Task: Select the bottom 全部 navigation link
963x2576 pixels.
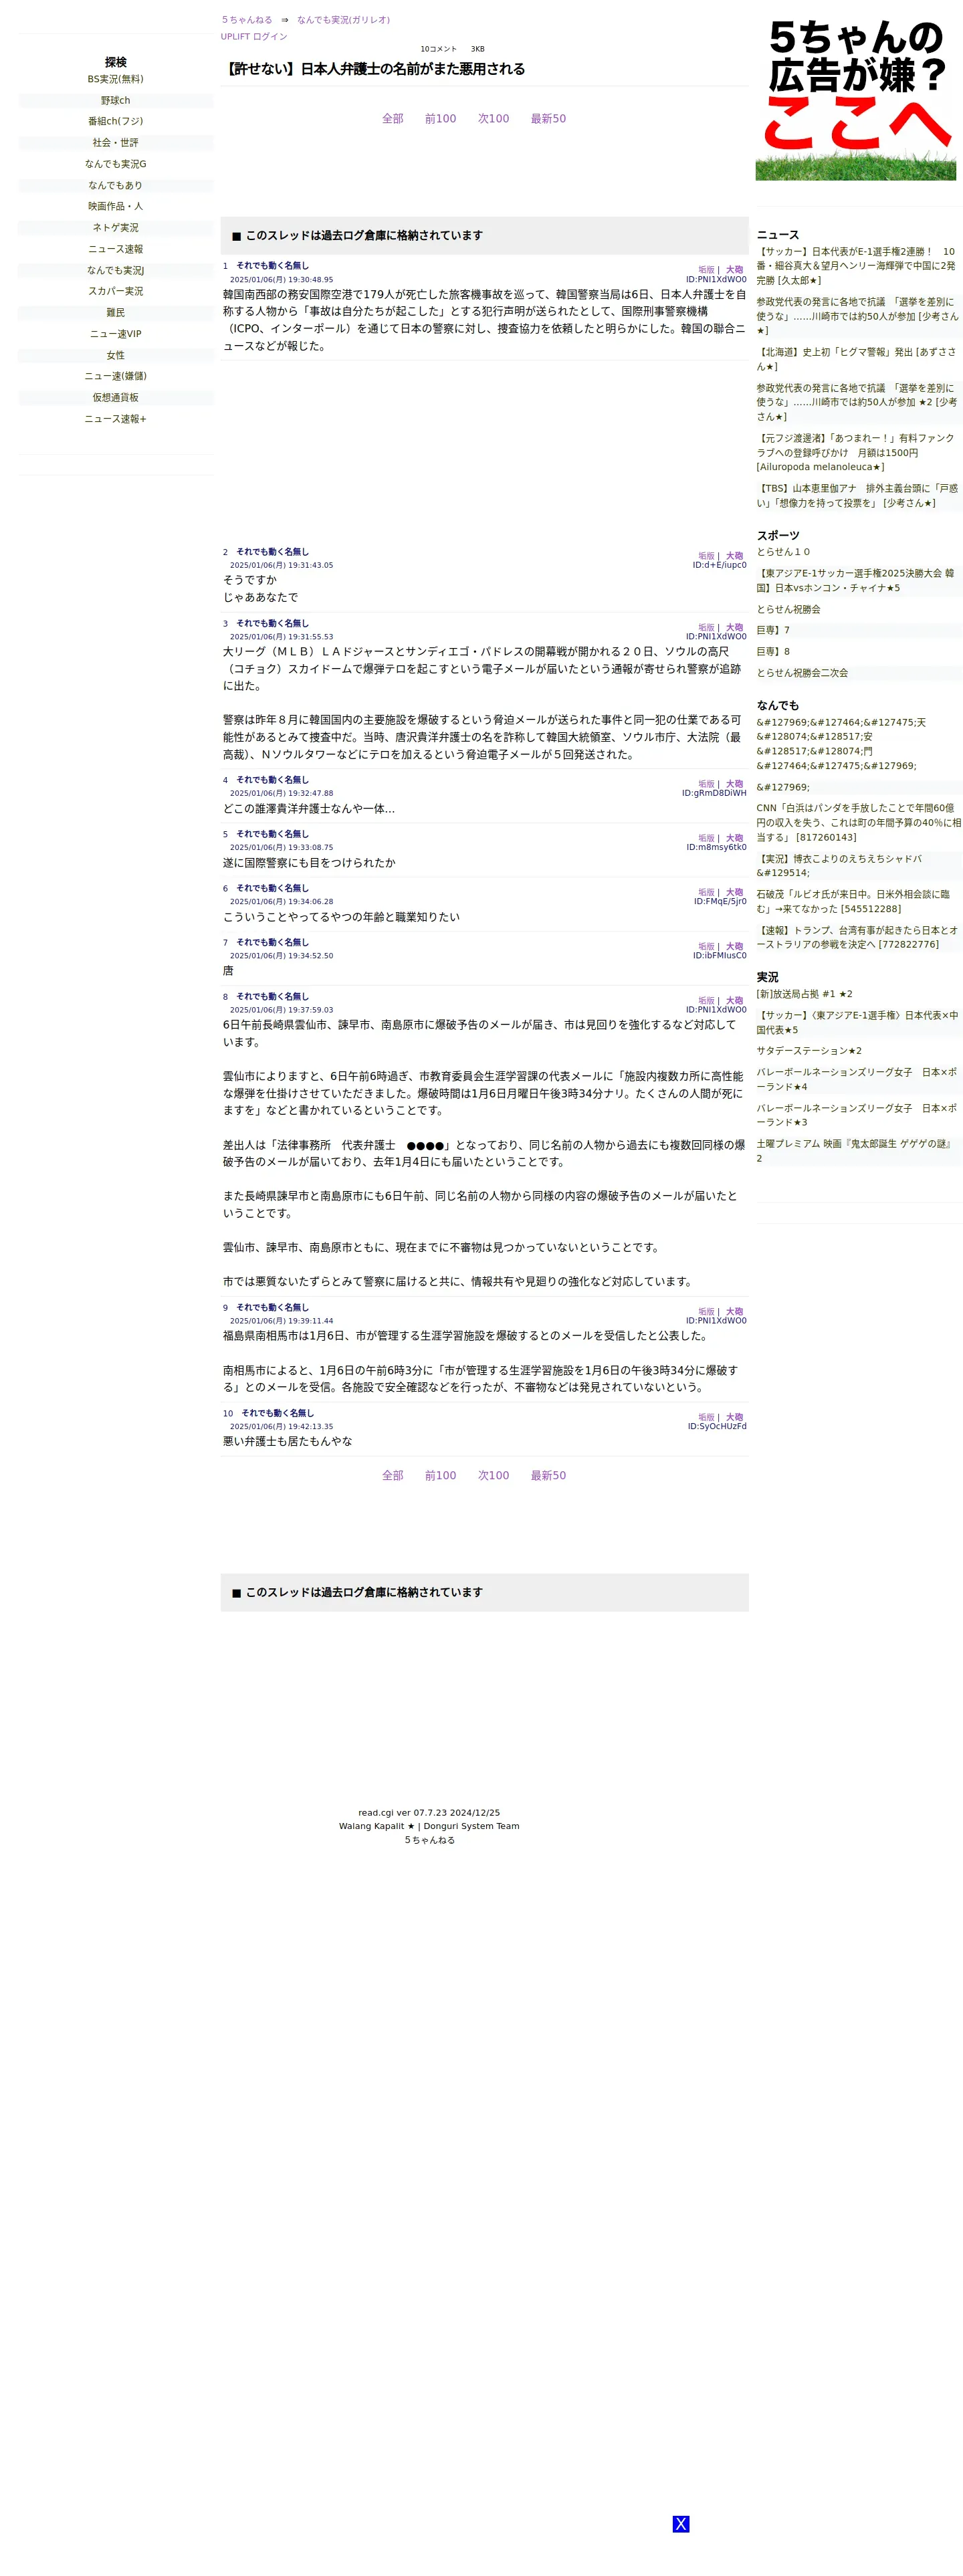Action: 393,1475
